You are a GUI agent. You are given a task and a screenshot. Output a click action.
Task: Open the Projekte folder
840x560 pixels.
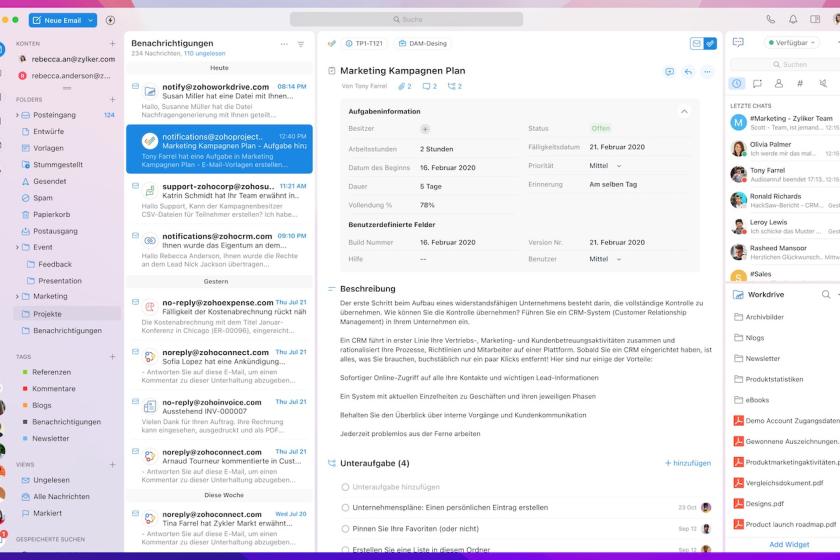click(x=68, y=314)
